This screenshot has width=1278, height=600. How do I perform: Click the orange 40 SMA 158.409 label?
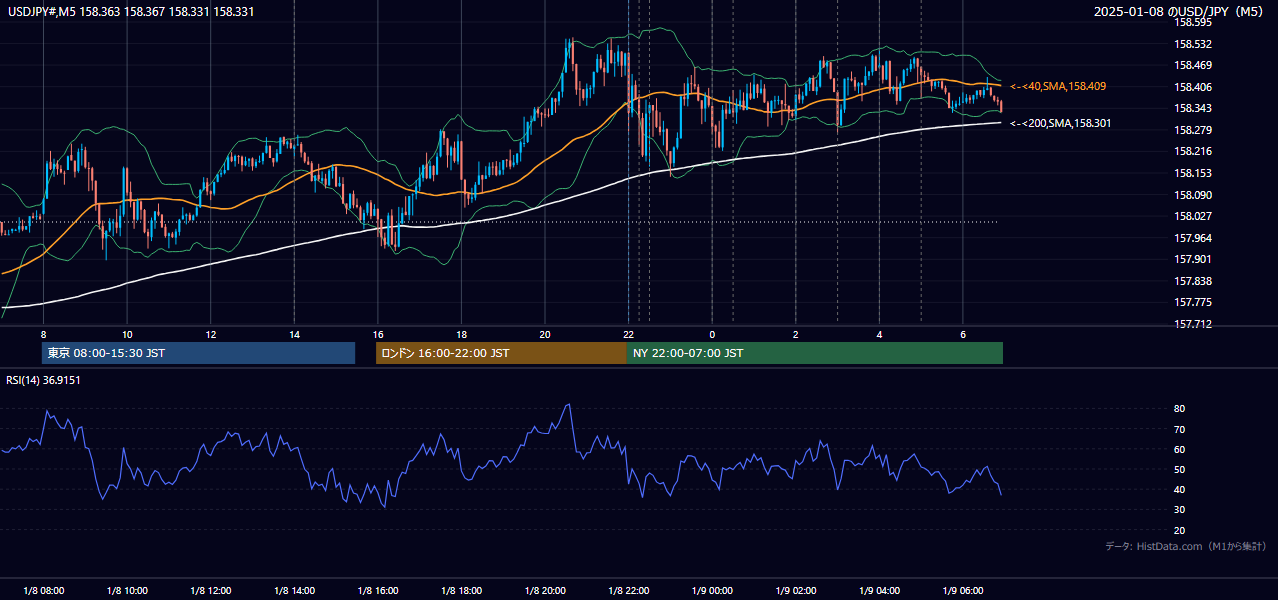point(1058,87)
